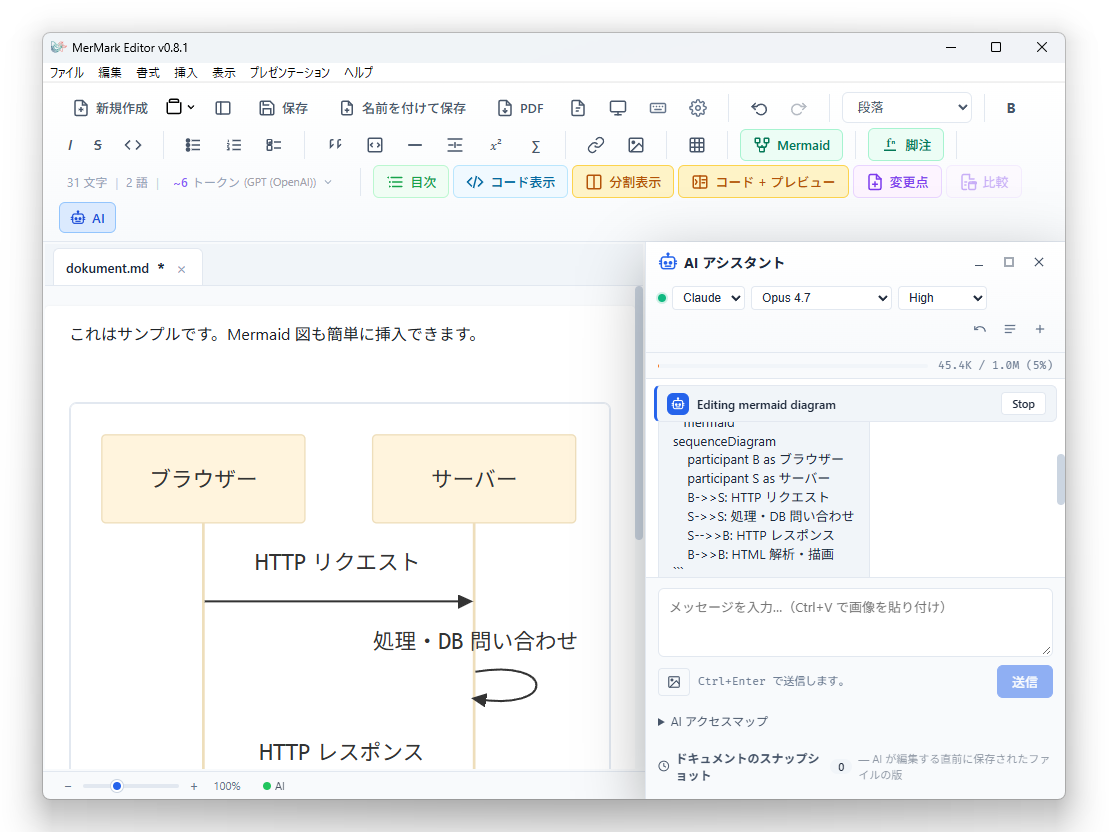Toggle bold formatting
The height and width of the screenshot is (832, 1109).
(1011, 108)
